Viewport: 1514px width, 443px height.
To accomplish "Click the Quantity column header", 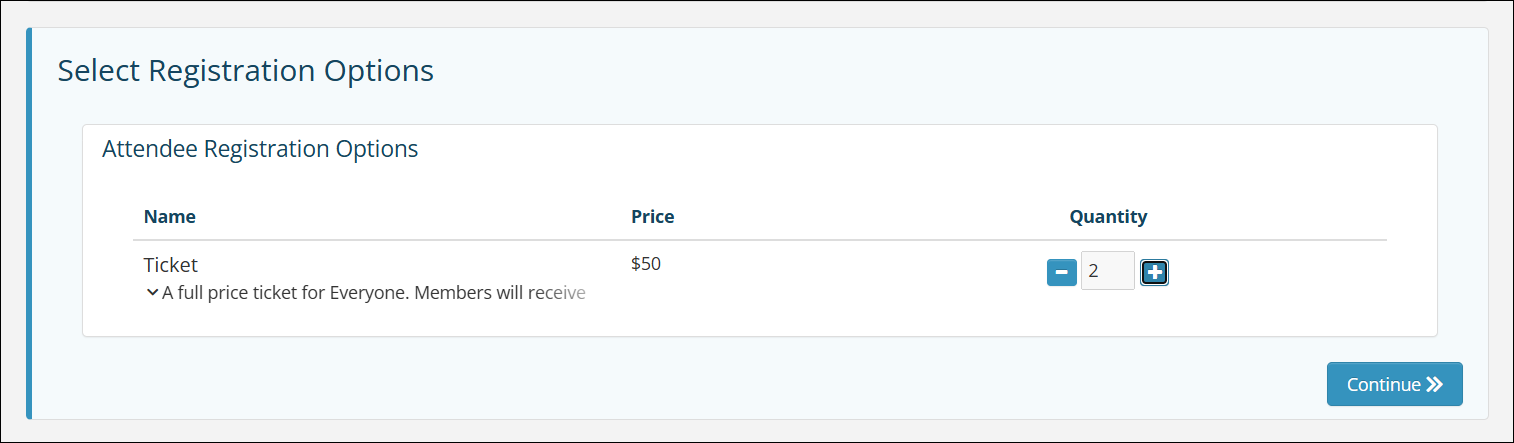I will [x=1108, y=217].
